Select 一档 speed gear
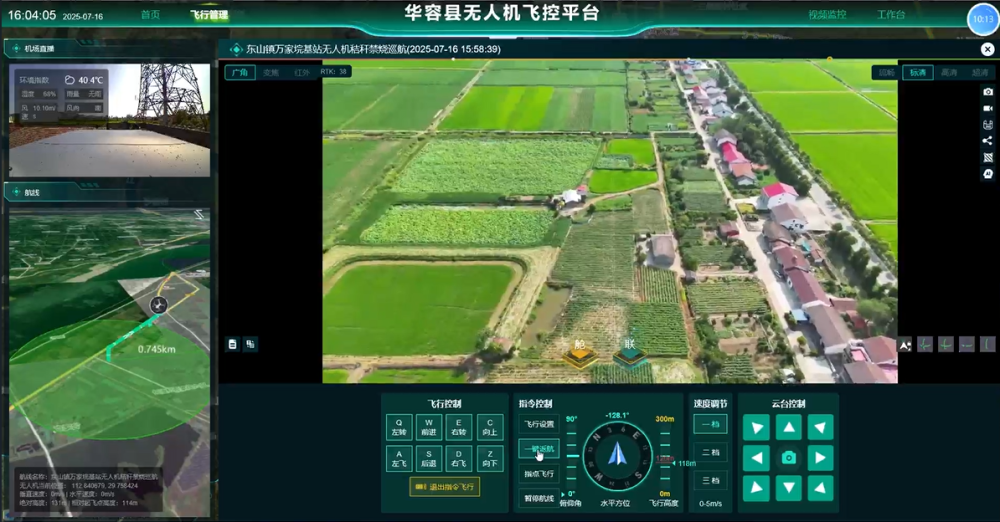The image size is (1000, 522). [710, 424]
